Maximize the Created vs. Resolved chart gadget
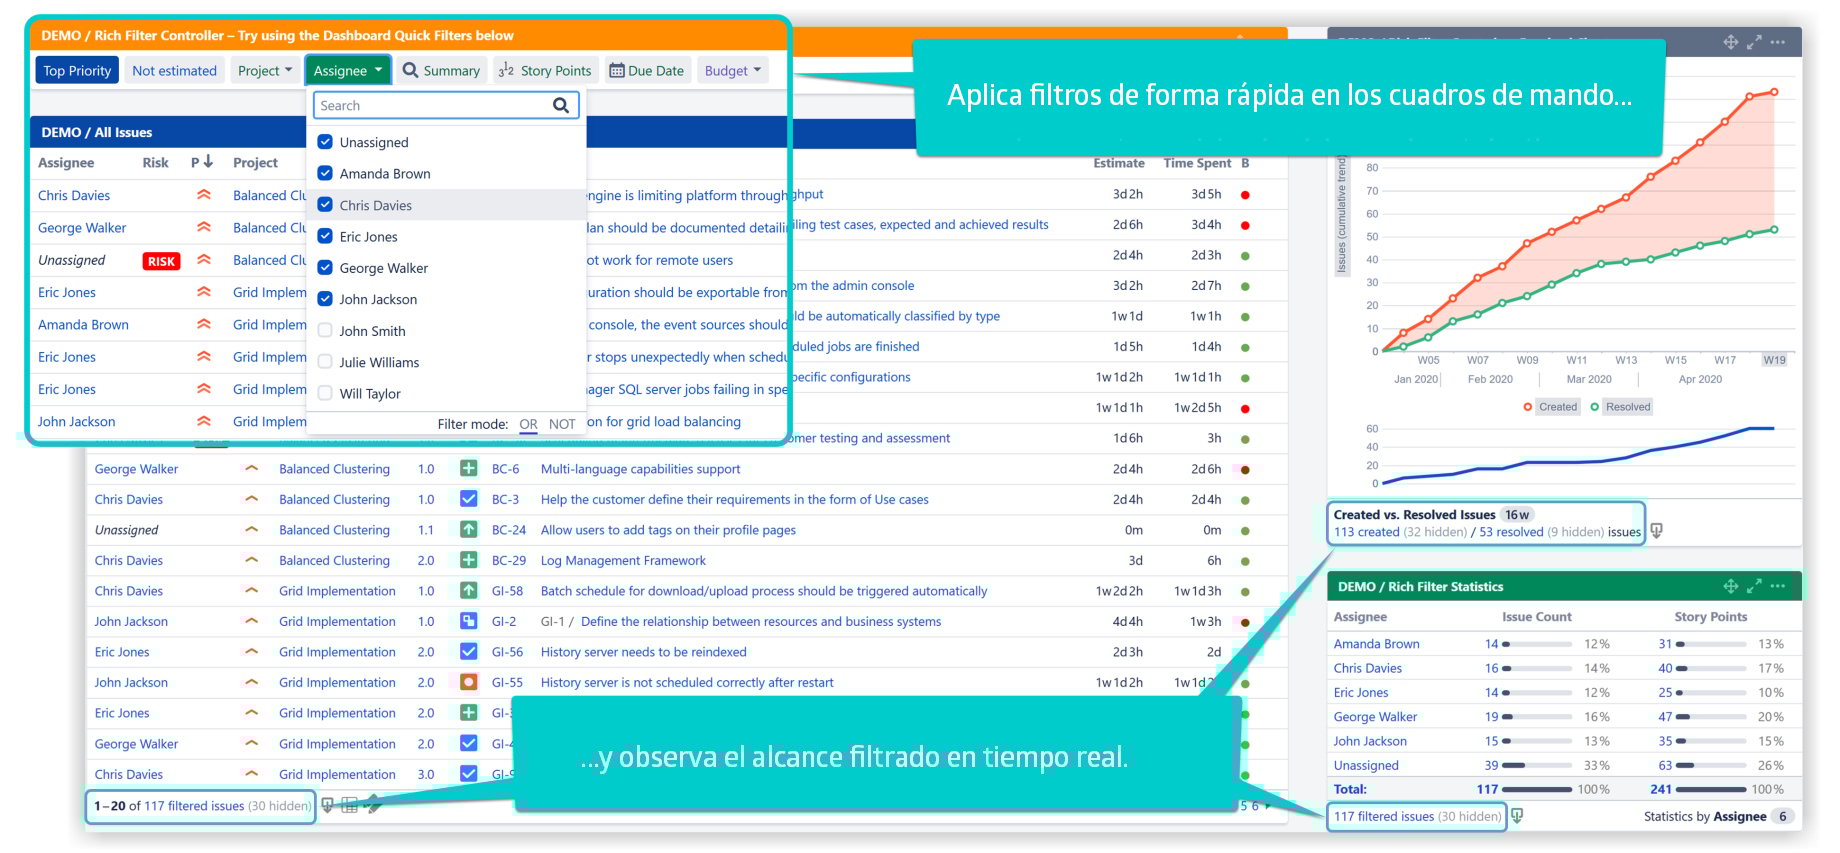Image resolution: width=1840 pixels, height=853 pixels. coord(1754,42)
